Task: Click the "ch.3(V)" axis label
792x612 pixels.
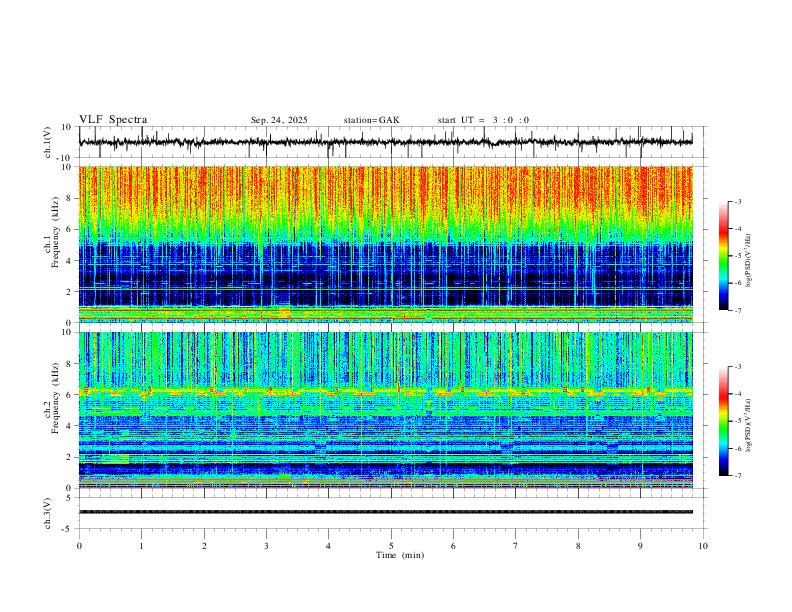Action: point(48,513)
